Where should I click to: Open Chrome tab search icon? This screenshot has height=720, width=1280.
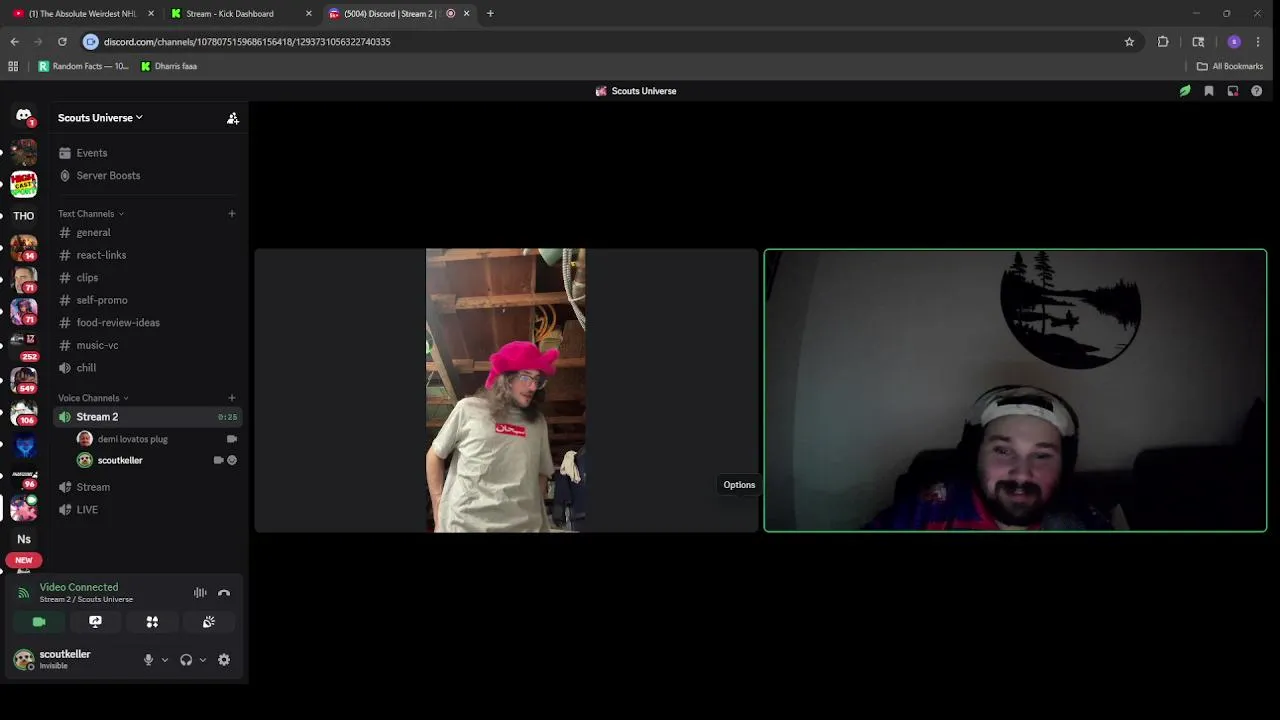(1198, 42)
